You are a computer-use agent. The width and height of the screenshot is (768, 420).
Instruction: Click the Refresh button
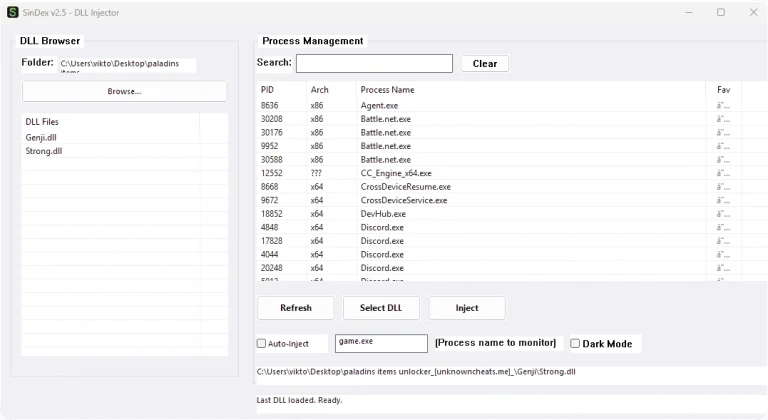click(296, 308)
